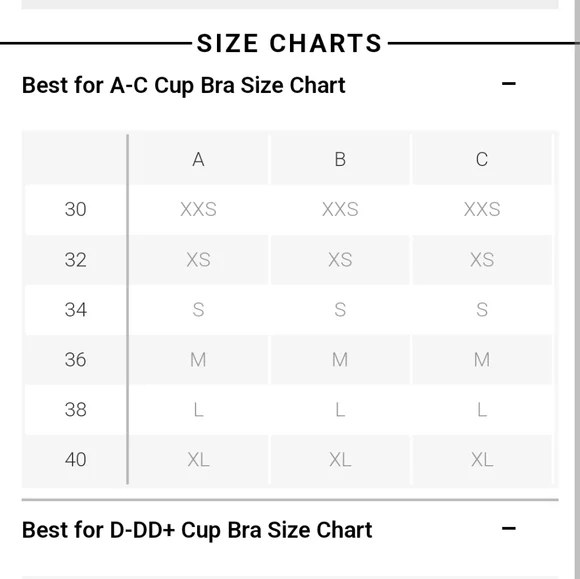Click the Best for A-C Cup heading
Image resolution: width=580 pixels, height=579 pixels.
pos(183,85)
